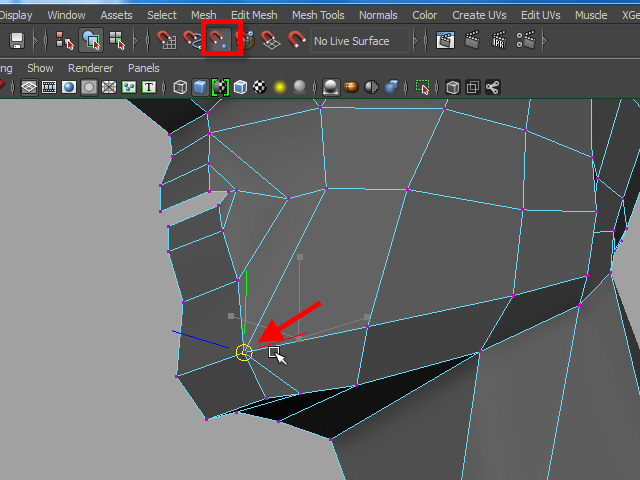Click the green Y-axis manipulator handle

coord(245,302)
